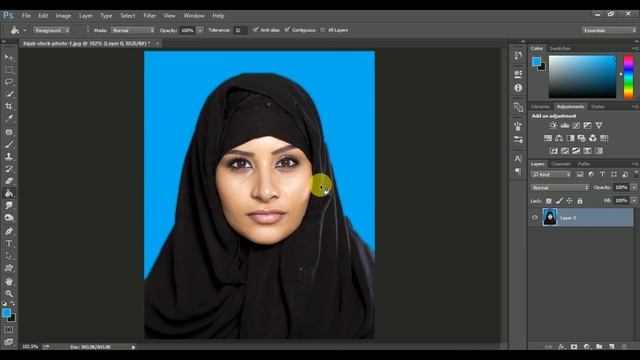Add an Invert adjustment

[553, 151]
